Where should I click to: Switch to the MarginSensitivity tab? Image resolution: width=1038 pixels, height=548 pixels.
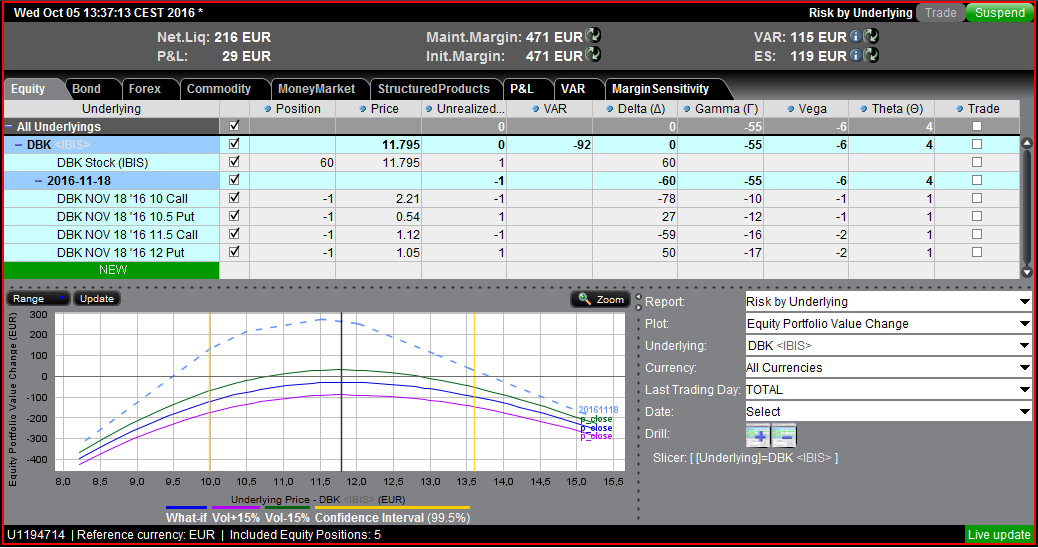(660, 89)
